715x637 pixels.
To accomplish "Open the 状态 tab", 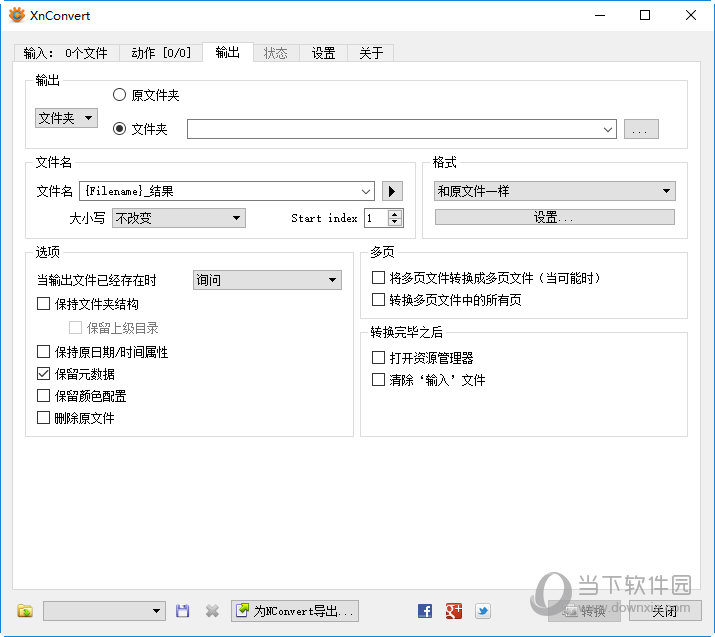I will pos(276,53).
